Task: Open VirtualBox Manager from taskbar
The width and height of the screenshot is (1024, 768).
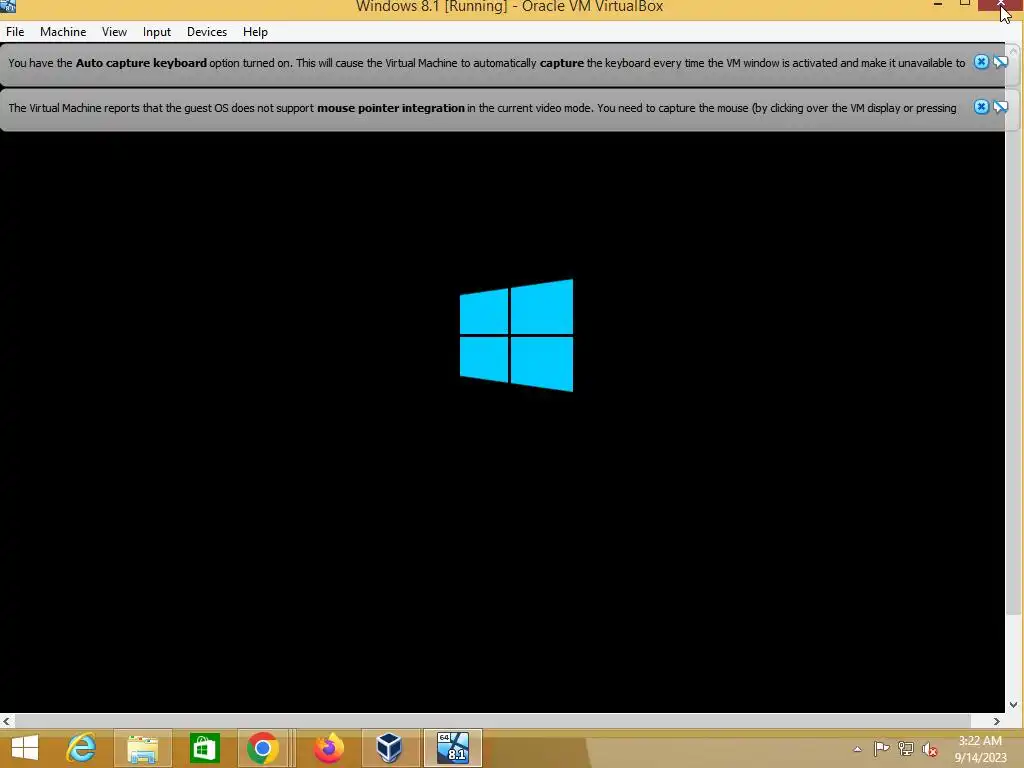Action: click(389, 748)
